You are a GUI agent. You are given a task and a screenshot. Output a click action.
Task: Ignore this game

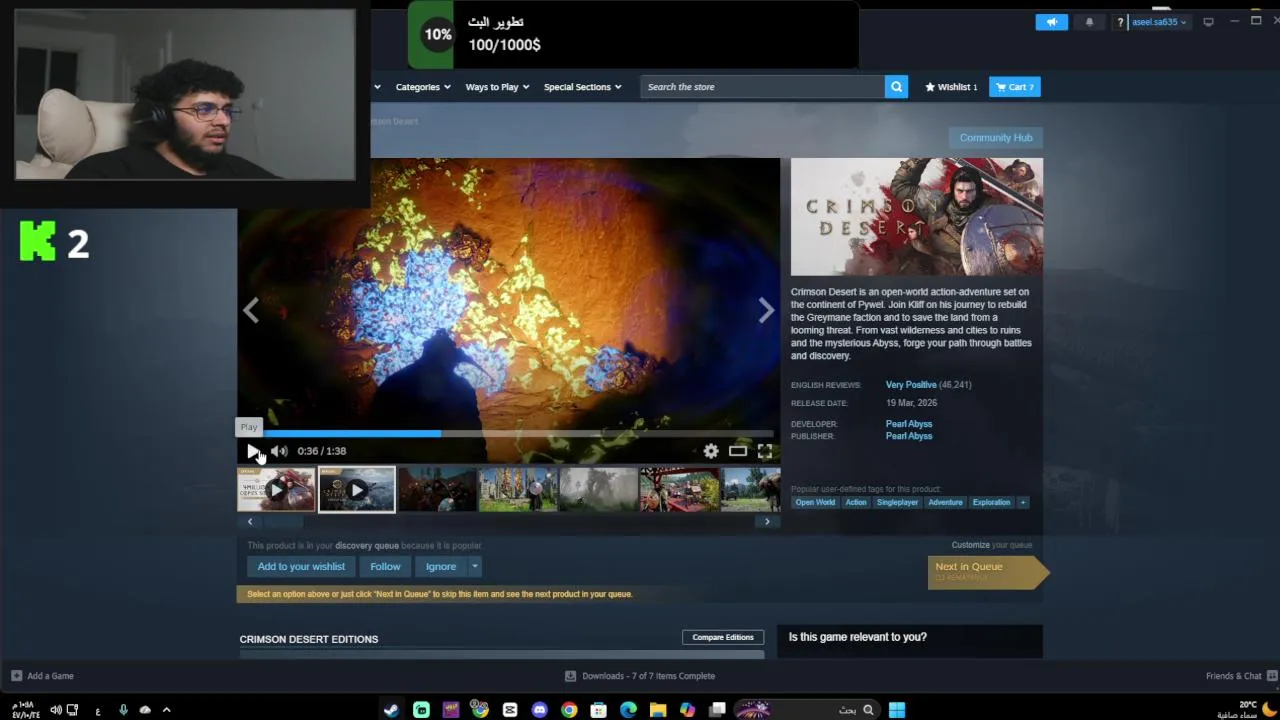441,567
